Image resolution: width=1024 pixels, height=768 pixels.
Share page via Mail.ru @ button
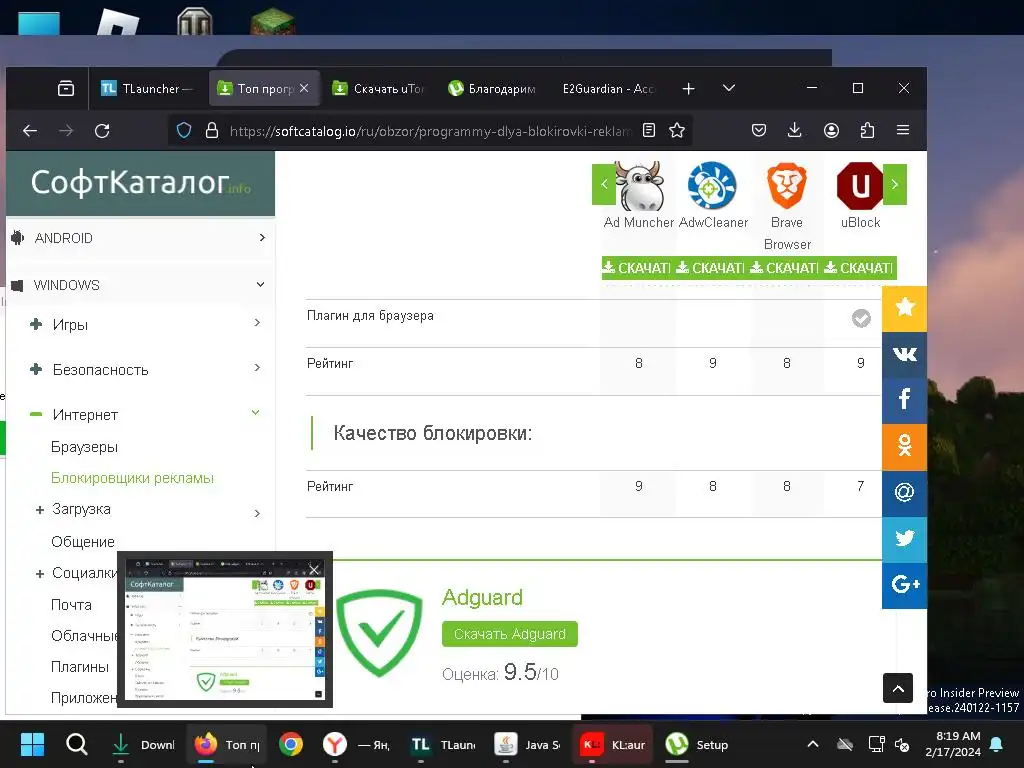pyautogui.click(x=904, y=493)
